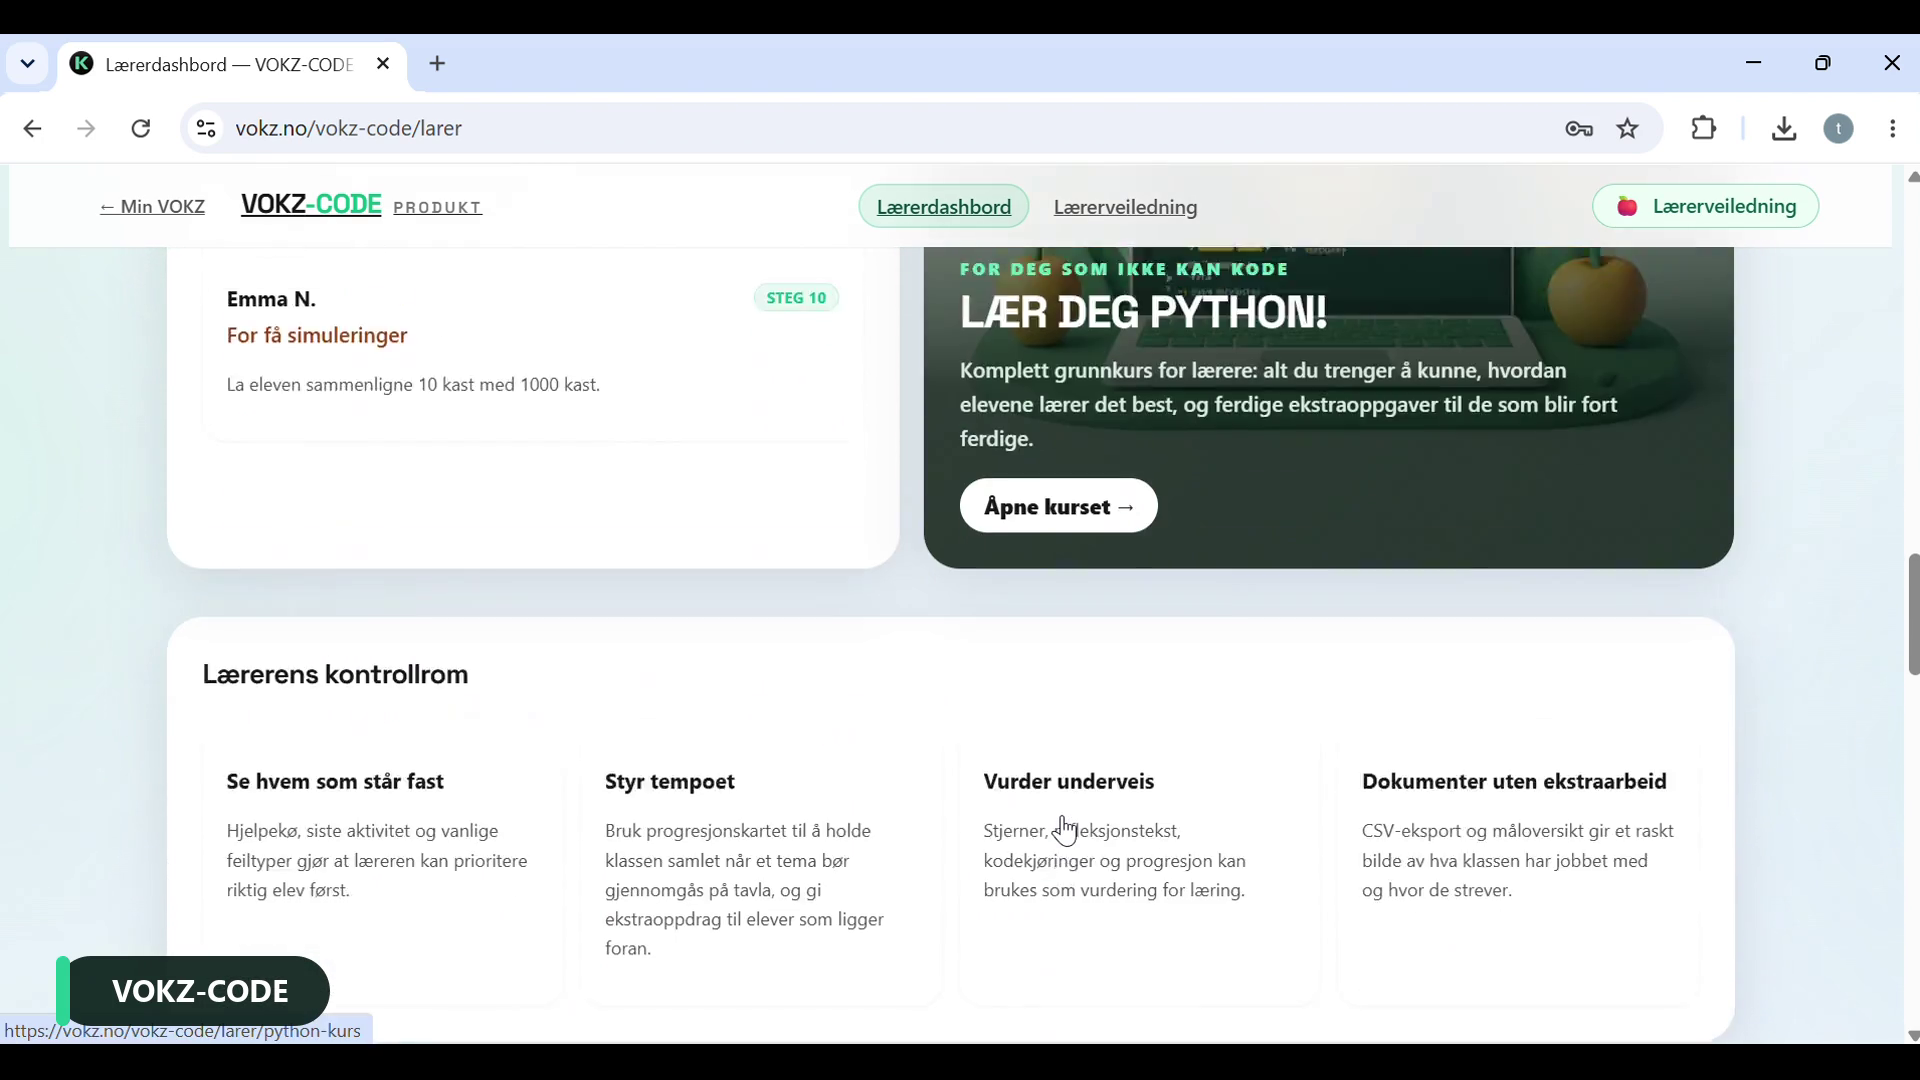This screenshot has height=1080, width=1920.
Task: Go forward to the next page
Action: (x=87, y=129)
